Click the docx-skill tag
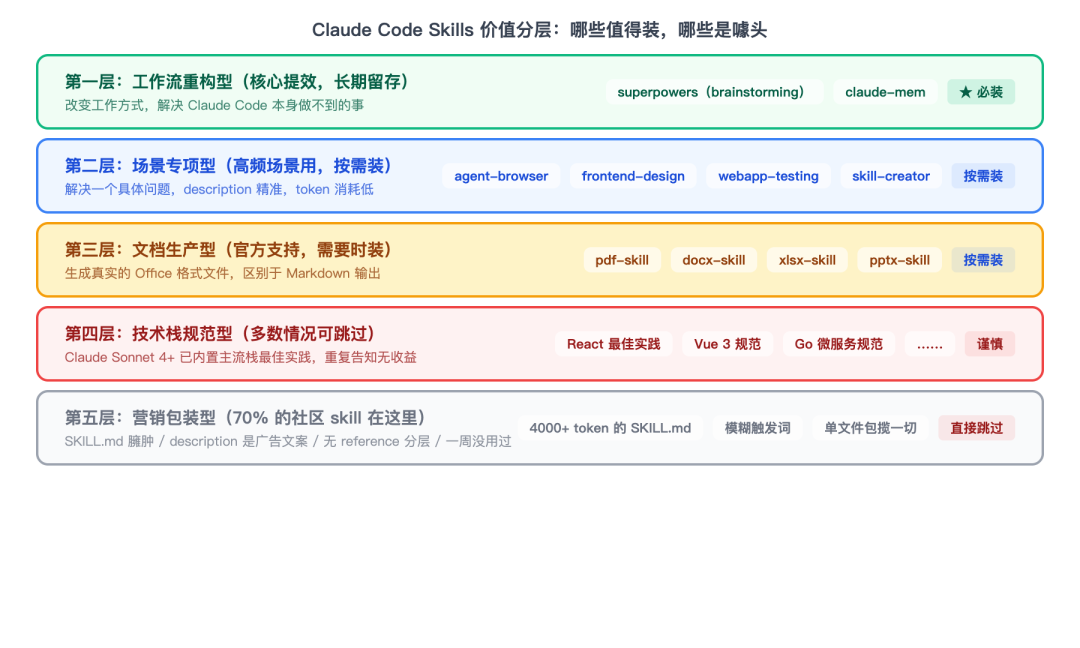 714,260
